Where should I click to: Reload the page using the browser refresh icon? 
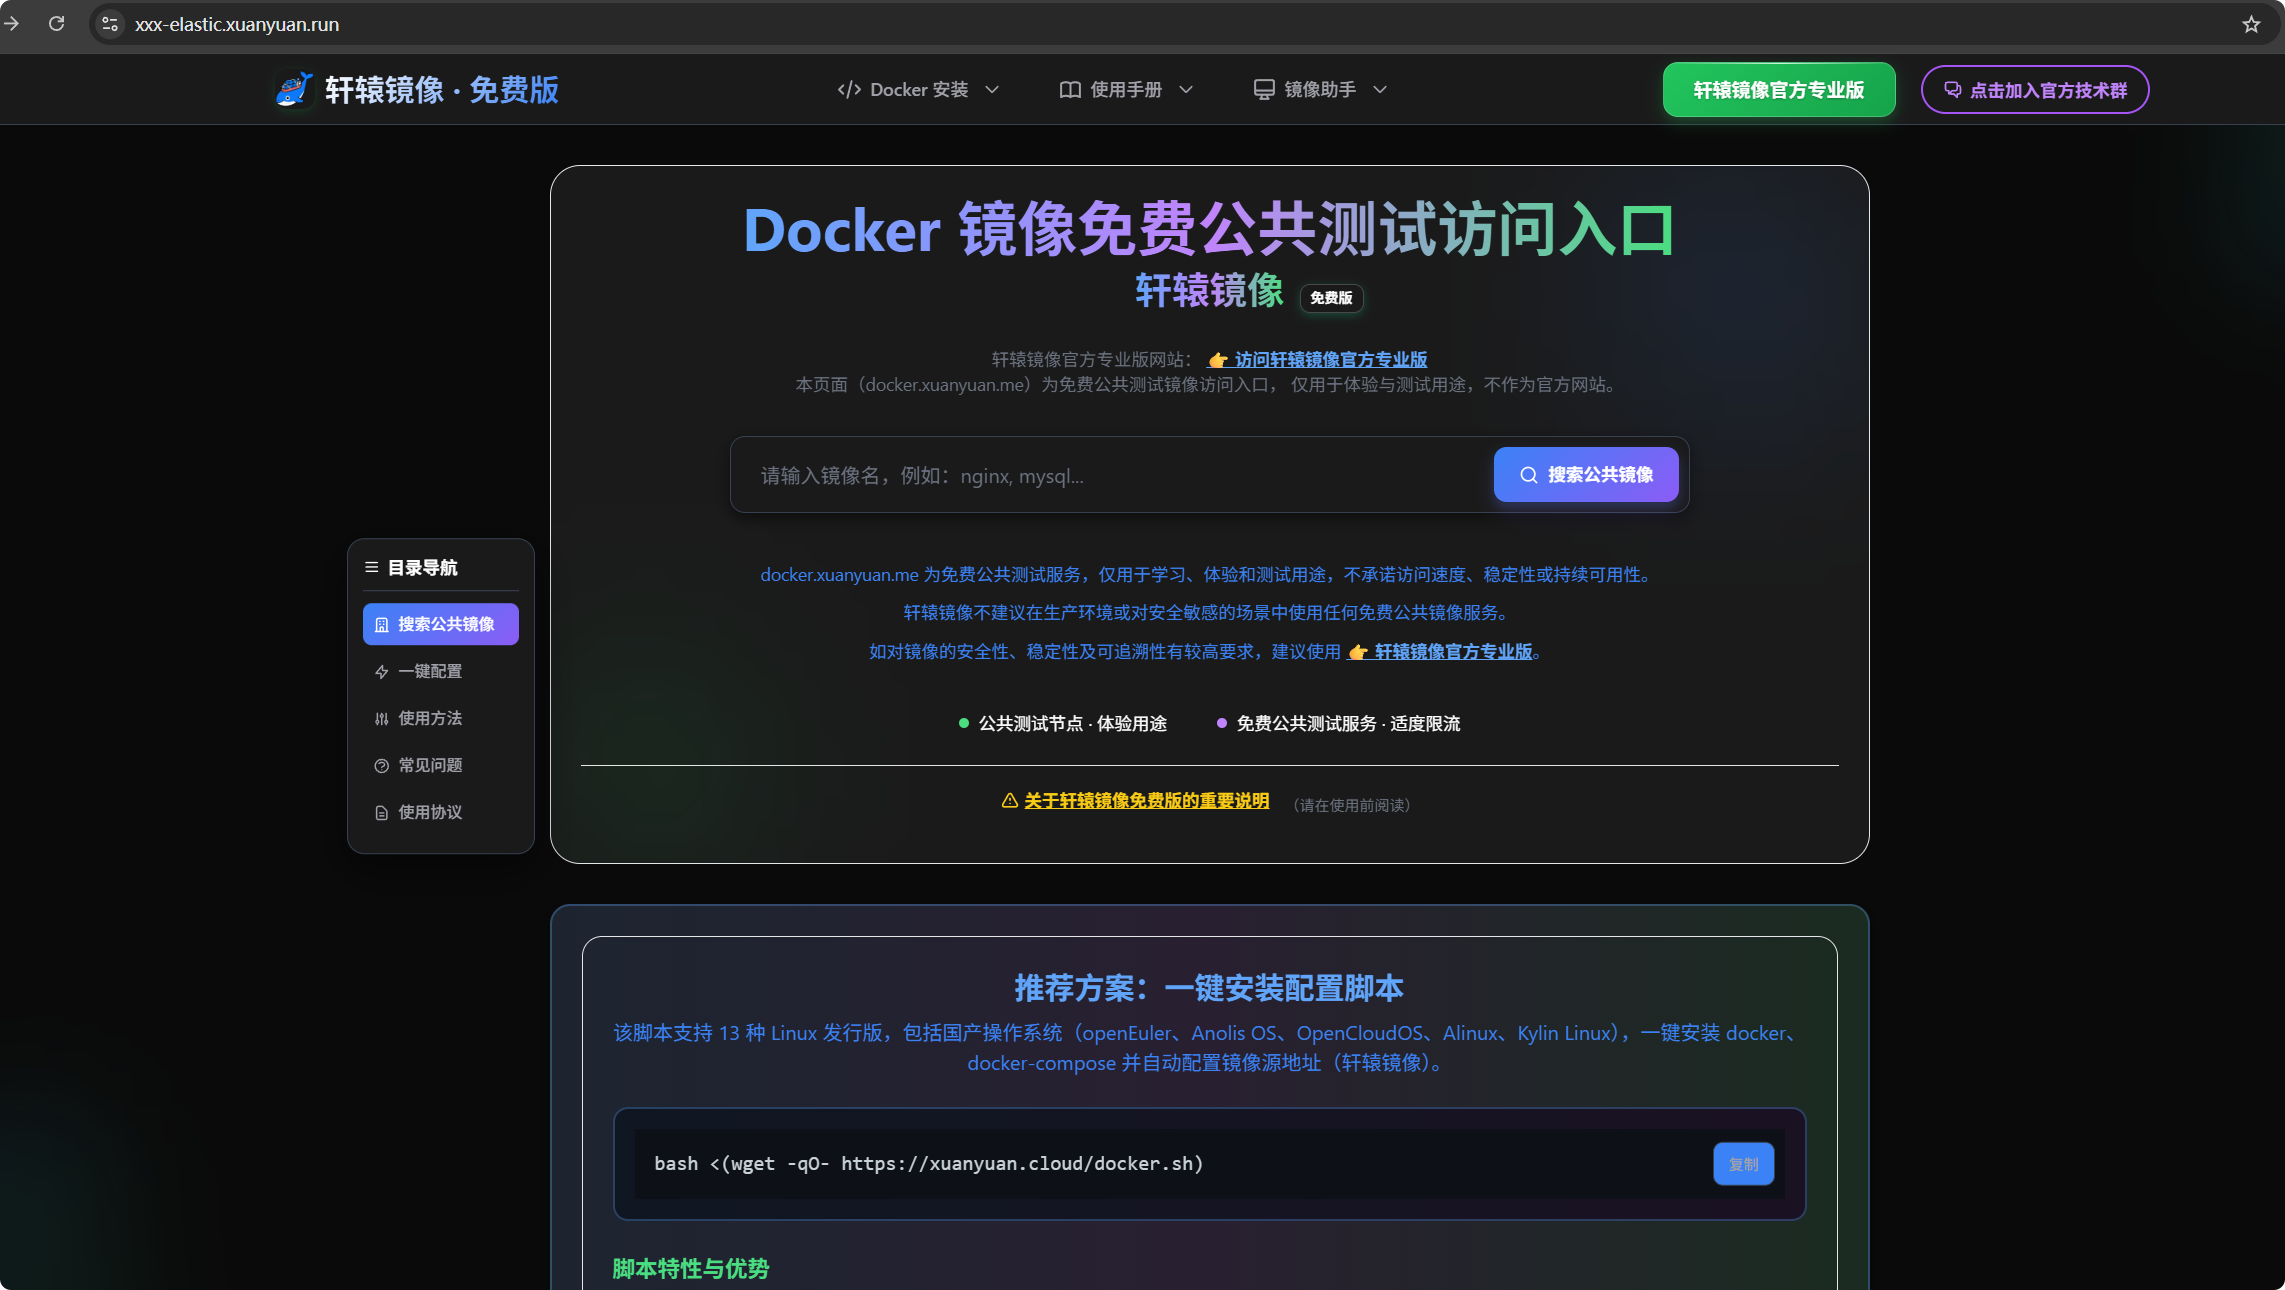tap(57, 24)
